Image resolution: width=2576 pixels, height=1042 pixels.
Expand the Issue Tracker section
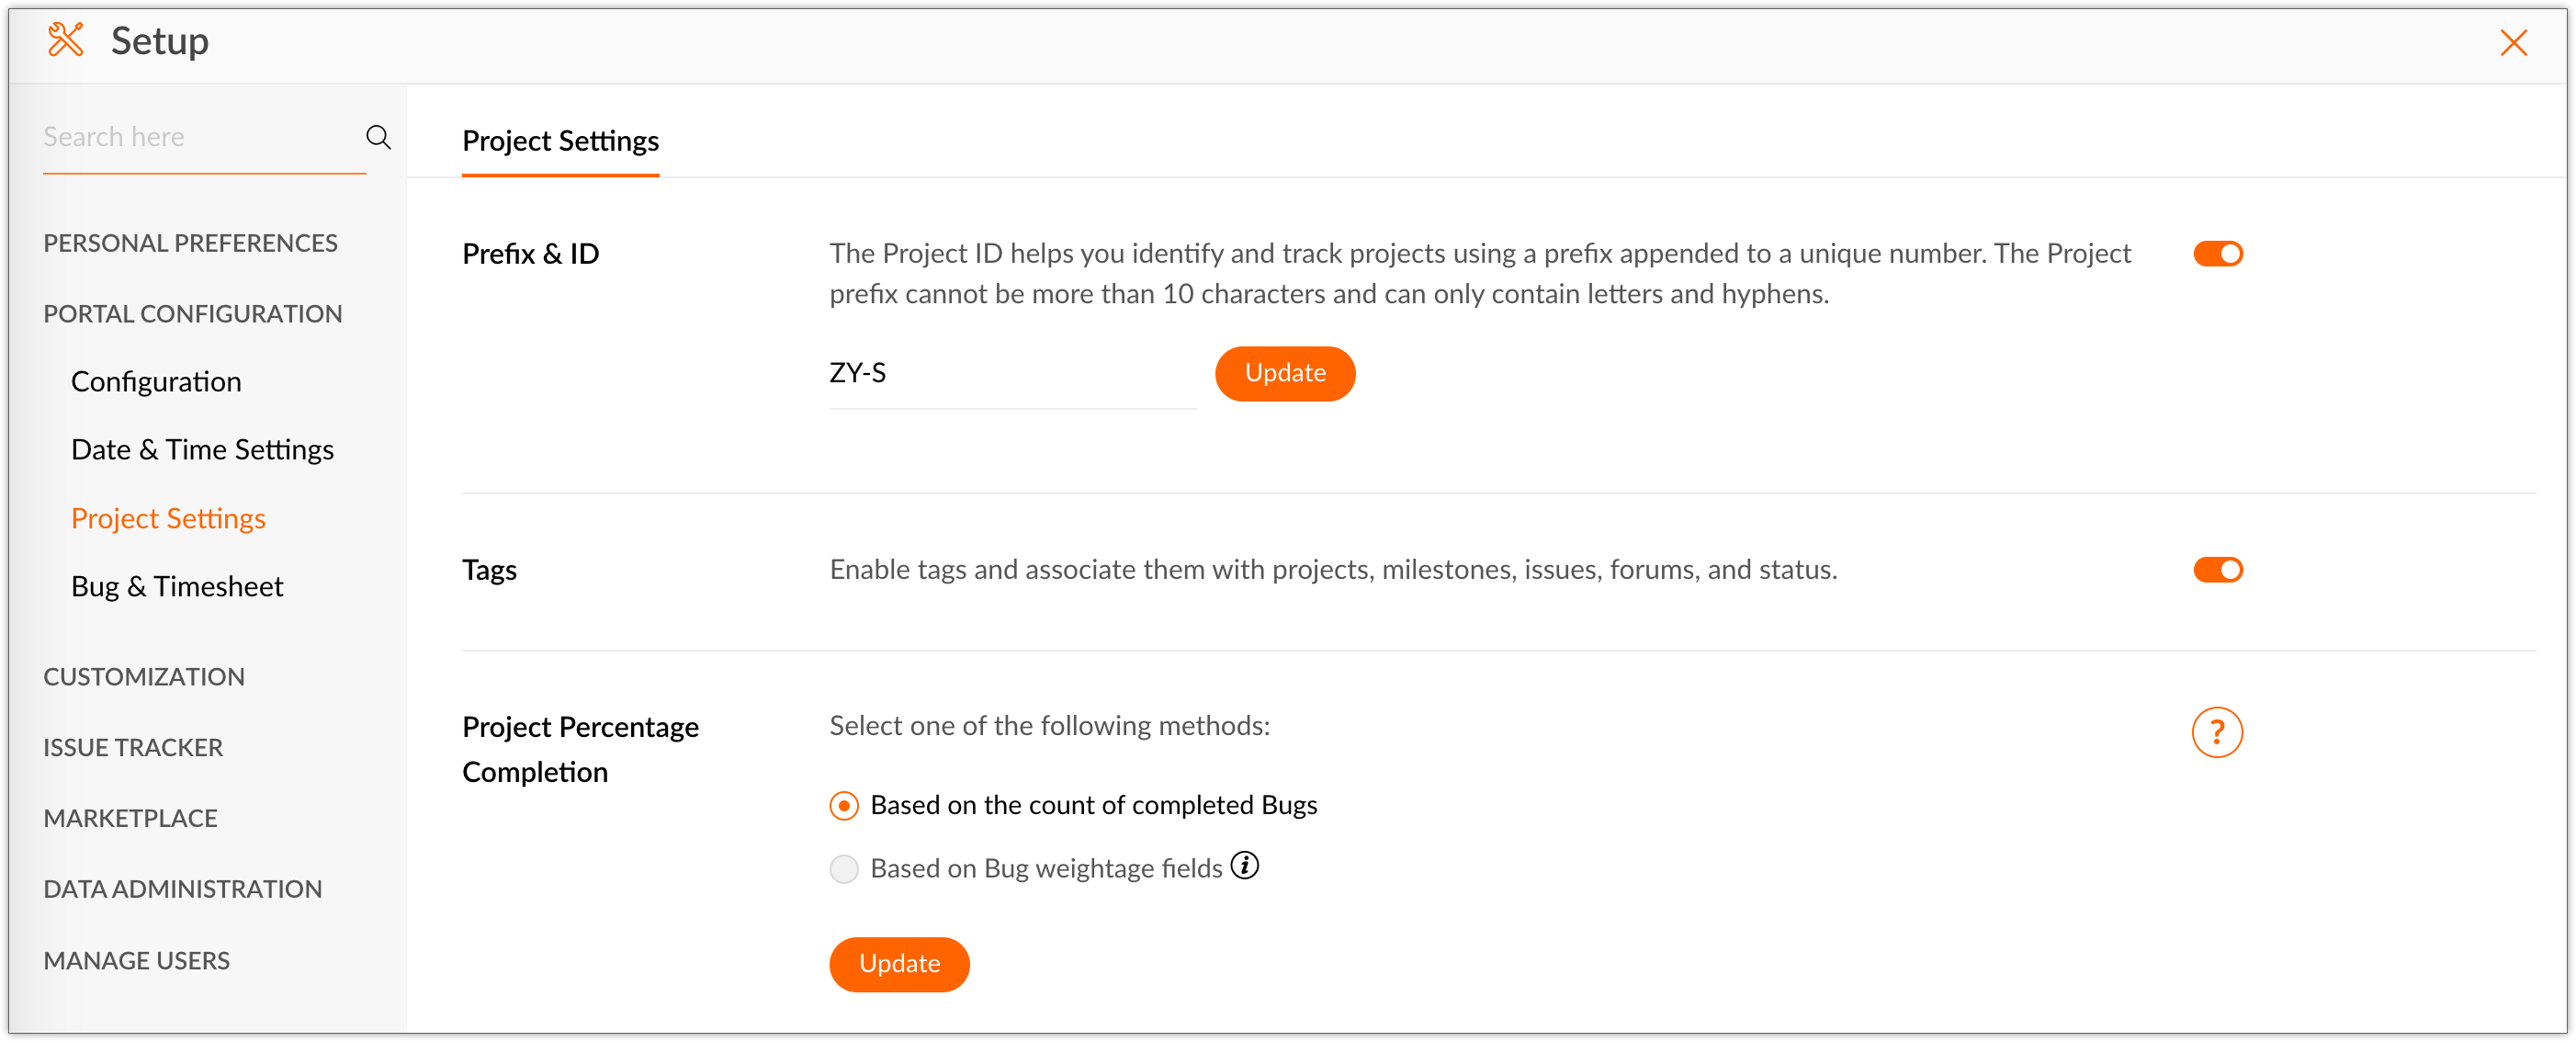coord(133,748)
